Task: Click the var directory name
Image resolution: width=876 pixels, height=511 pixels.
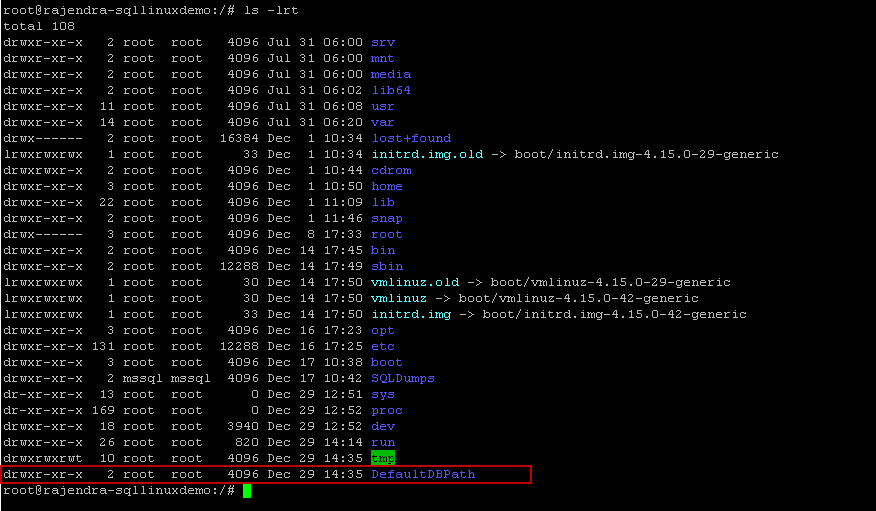Action: pos(383,122)
